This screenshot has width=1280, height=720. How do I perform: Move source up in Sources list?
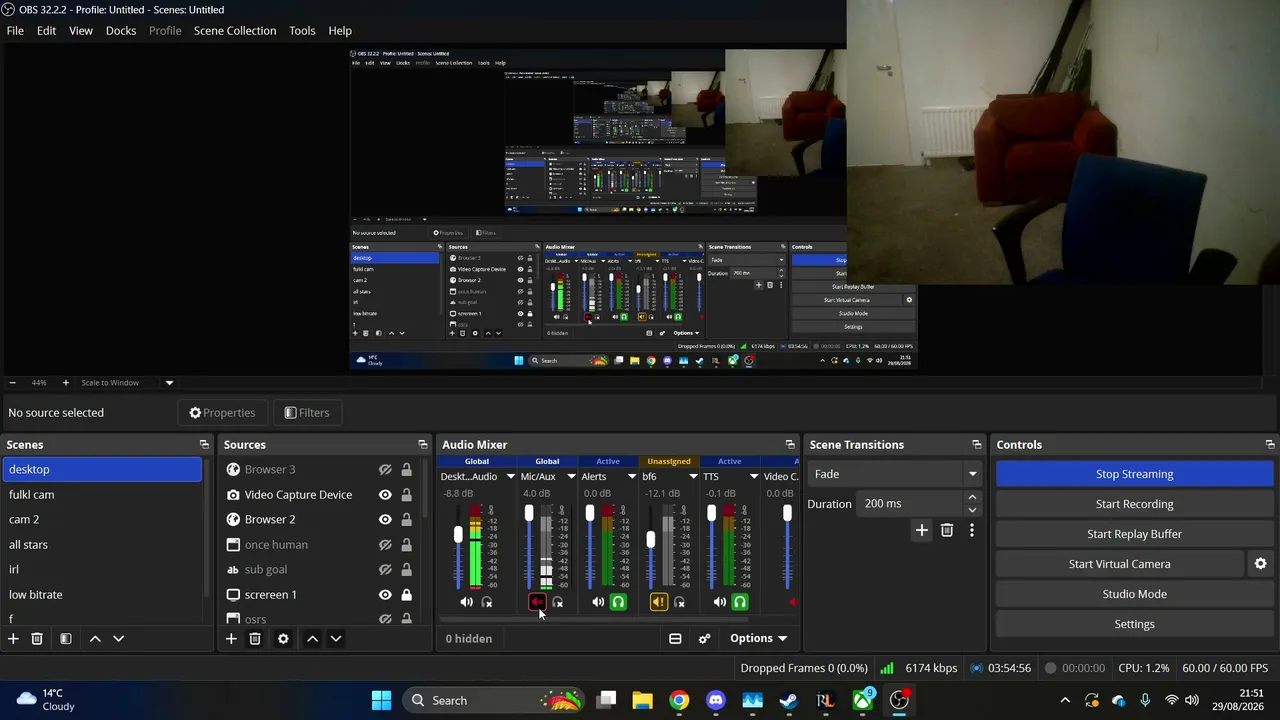[x=312, y=638]
